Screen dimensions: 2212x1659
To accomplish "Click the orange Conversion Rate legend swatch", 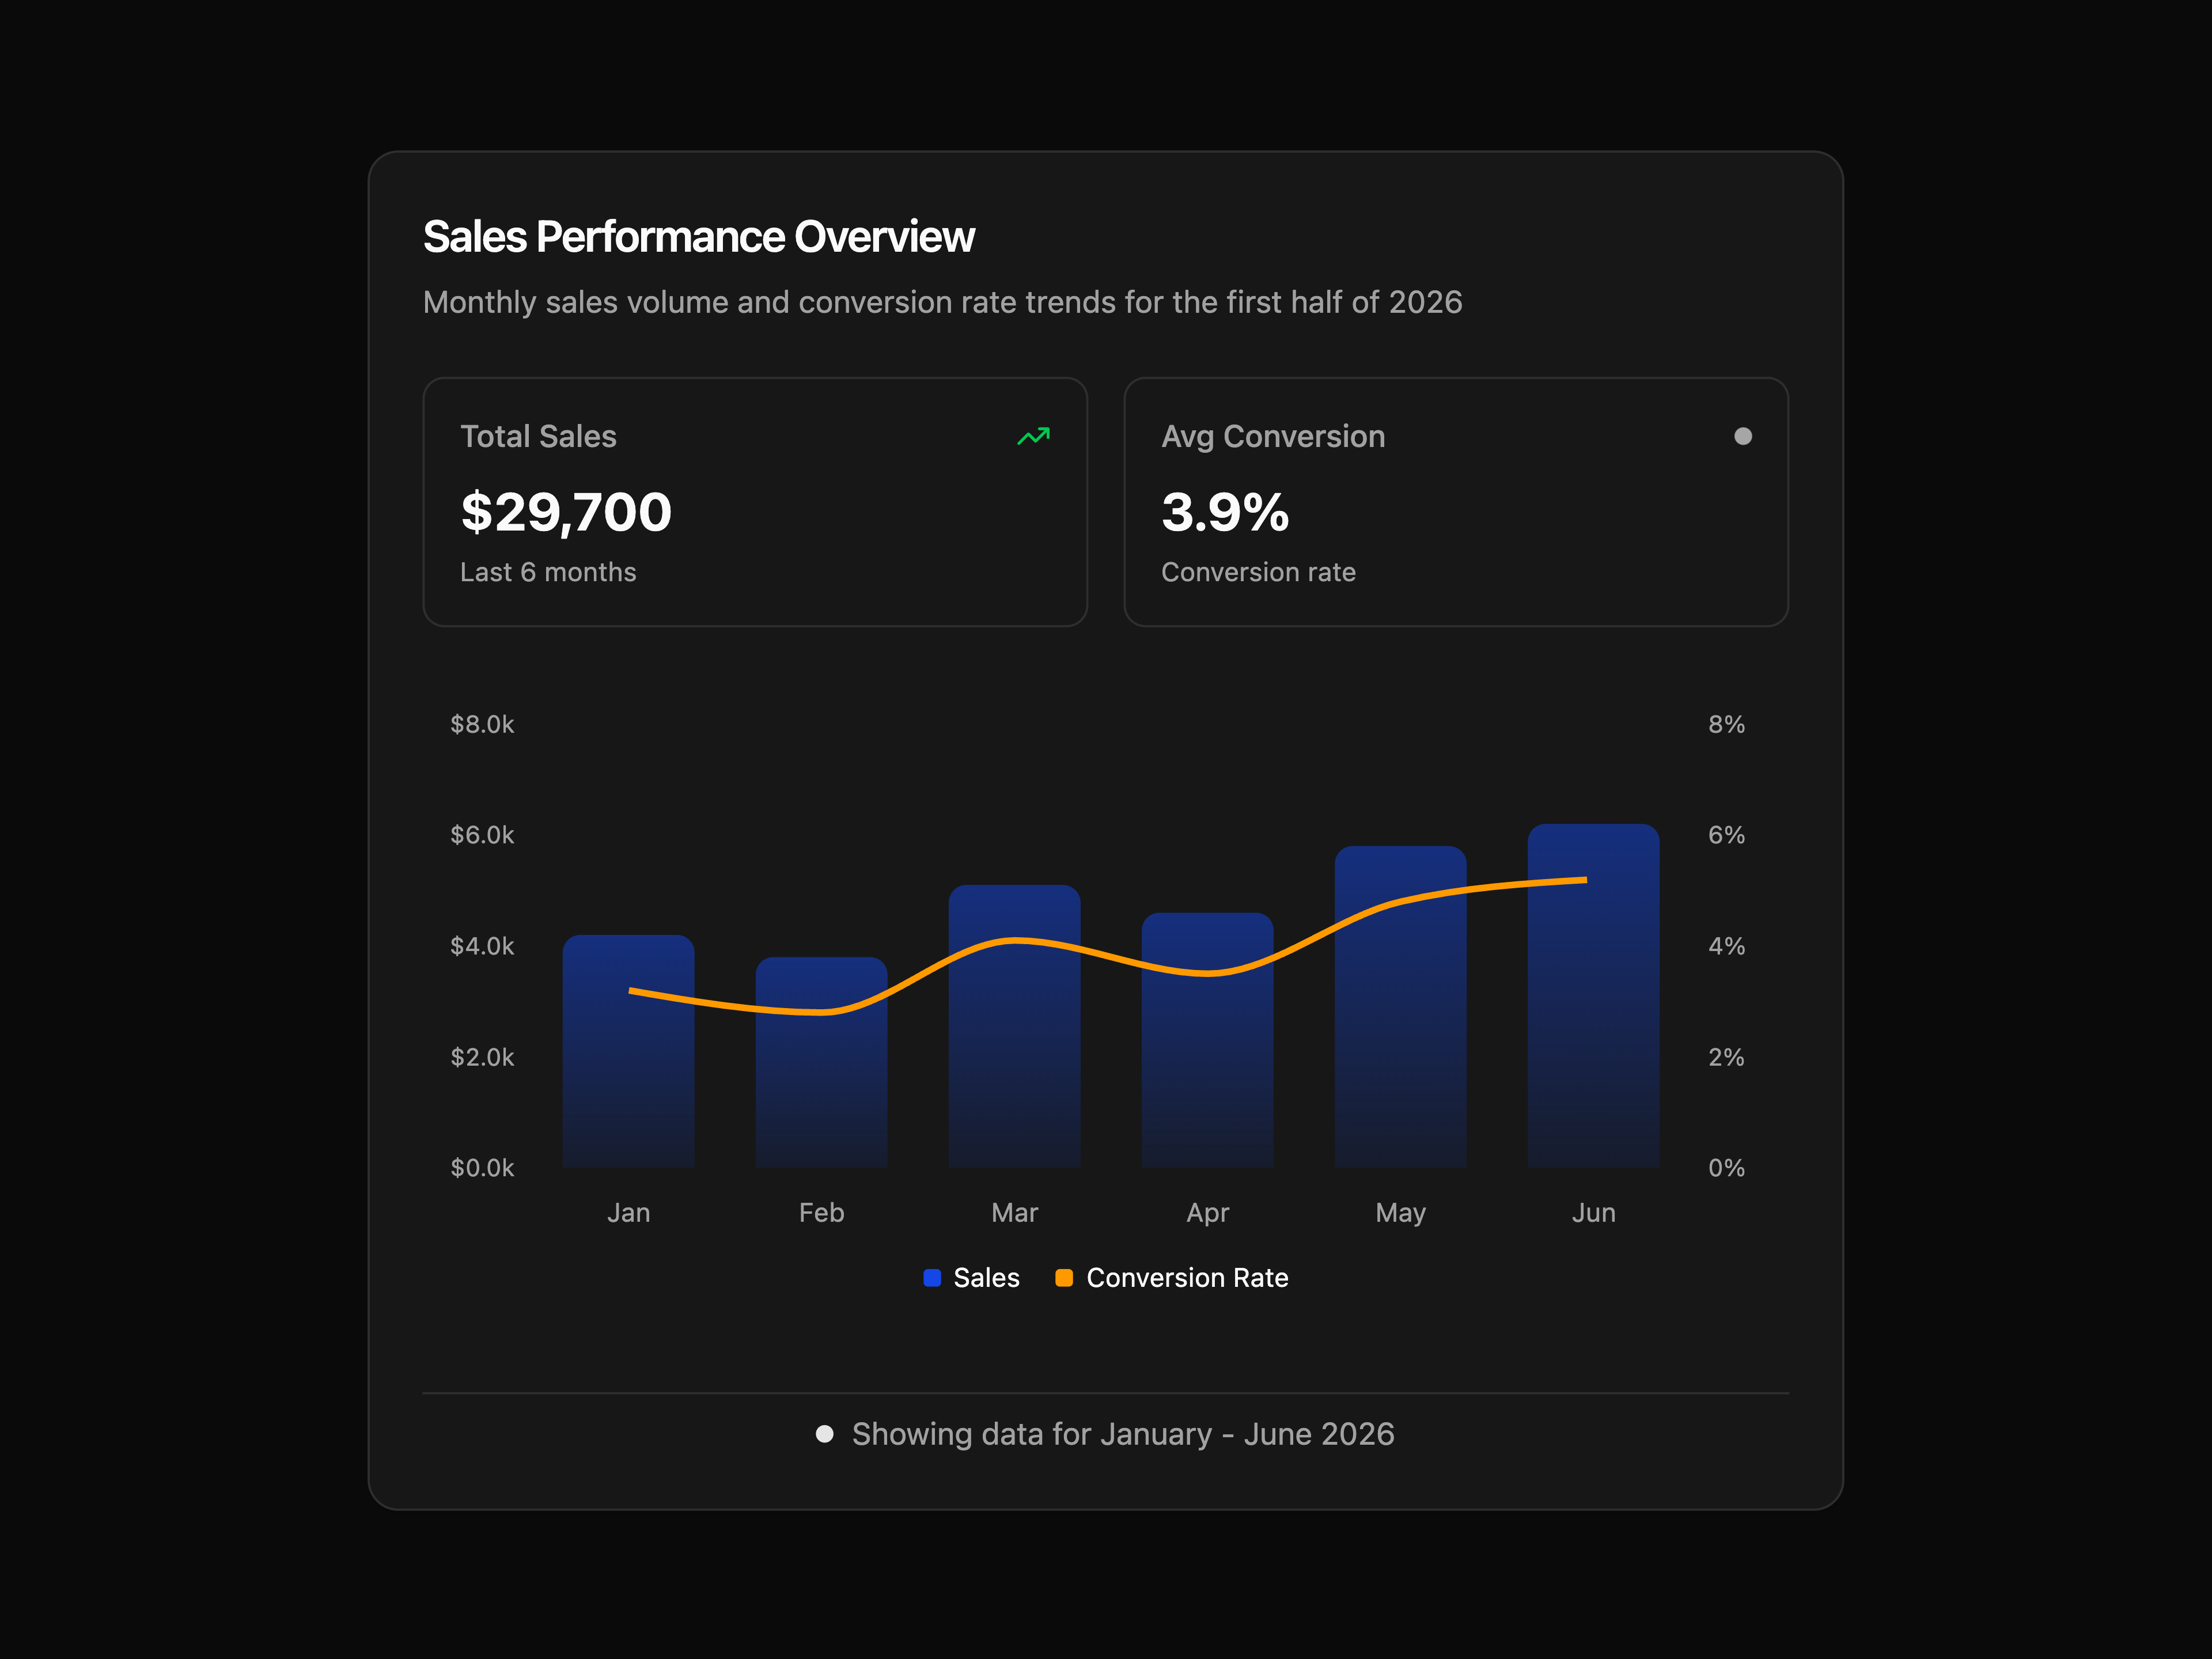I will (1064, 1278).
